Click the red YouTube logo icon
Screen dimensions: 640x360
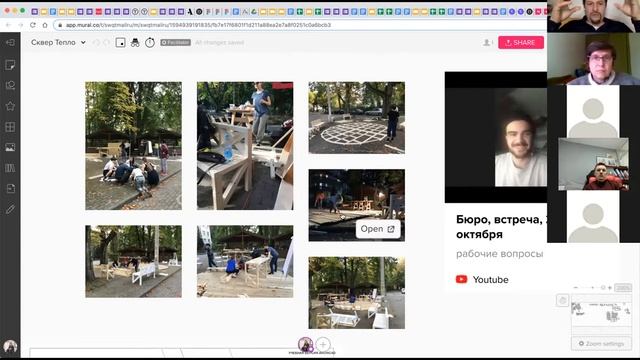tap(462, 280)
